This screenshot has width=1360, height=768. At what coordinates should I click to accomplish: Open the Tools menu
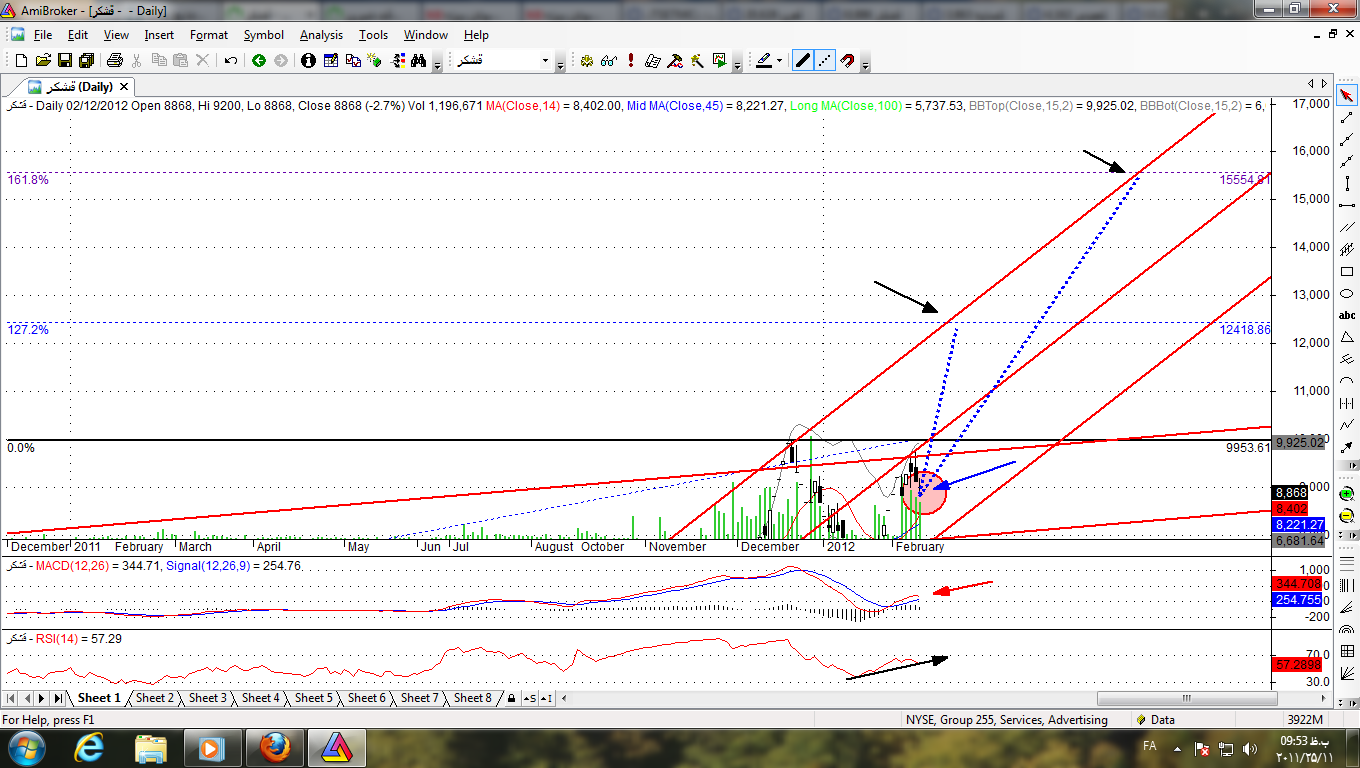373,35
